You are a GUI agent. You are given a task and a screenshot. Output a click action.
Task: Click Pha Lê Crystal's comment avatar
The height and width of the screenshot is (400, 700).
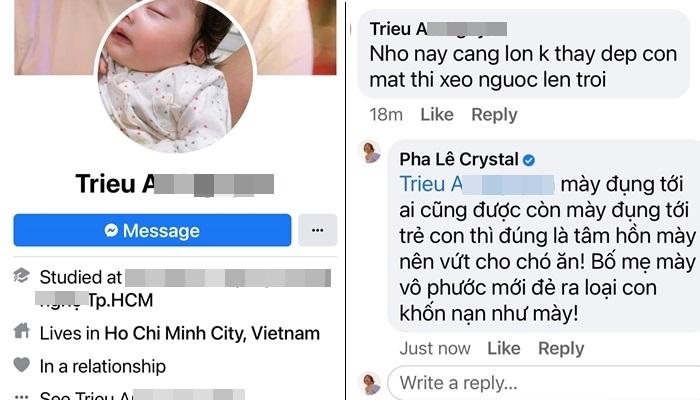371,153
